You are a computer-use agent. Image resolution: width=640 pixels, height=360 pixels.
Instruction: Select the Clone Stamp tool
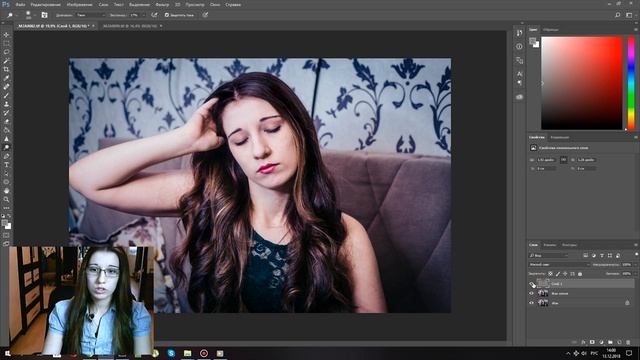(6, 104)
